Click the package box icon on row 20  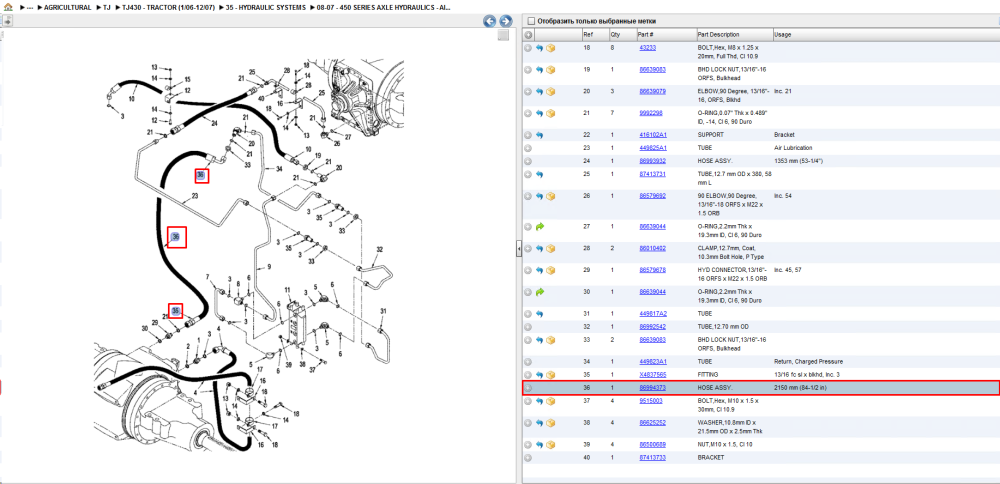[x=550, y=91]
